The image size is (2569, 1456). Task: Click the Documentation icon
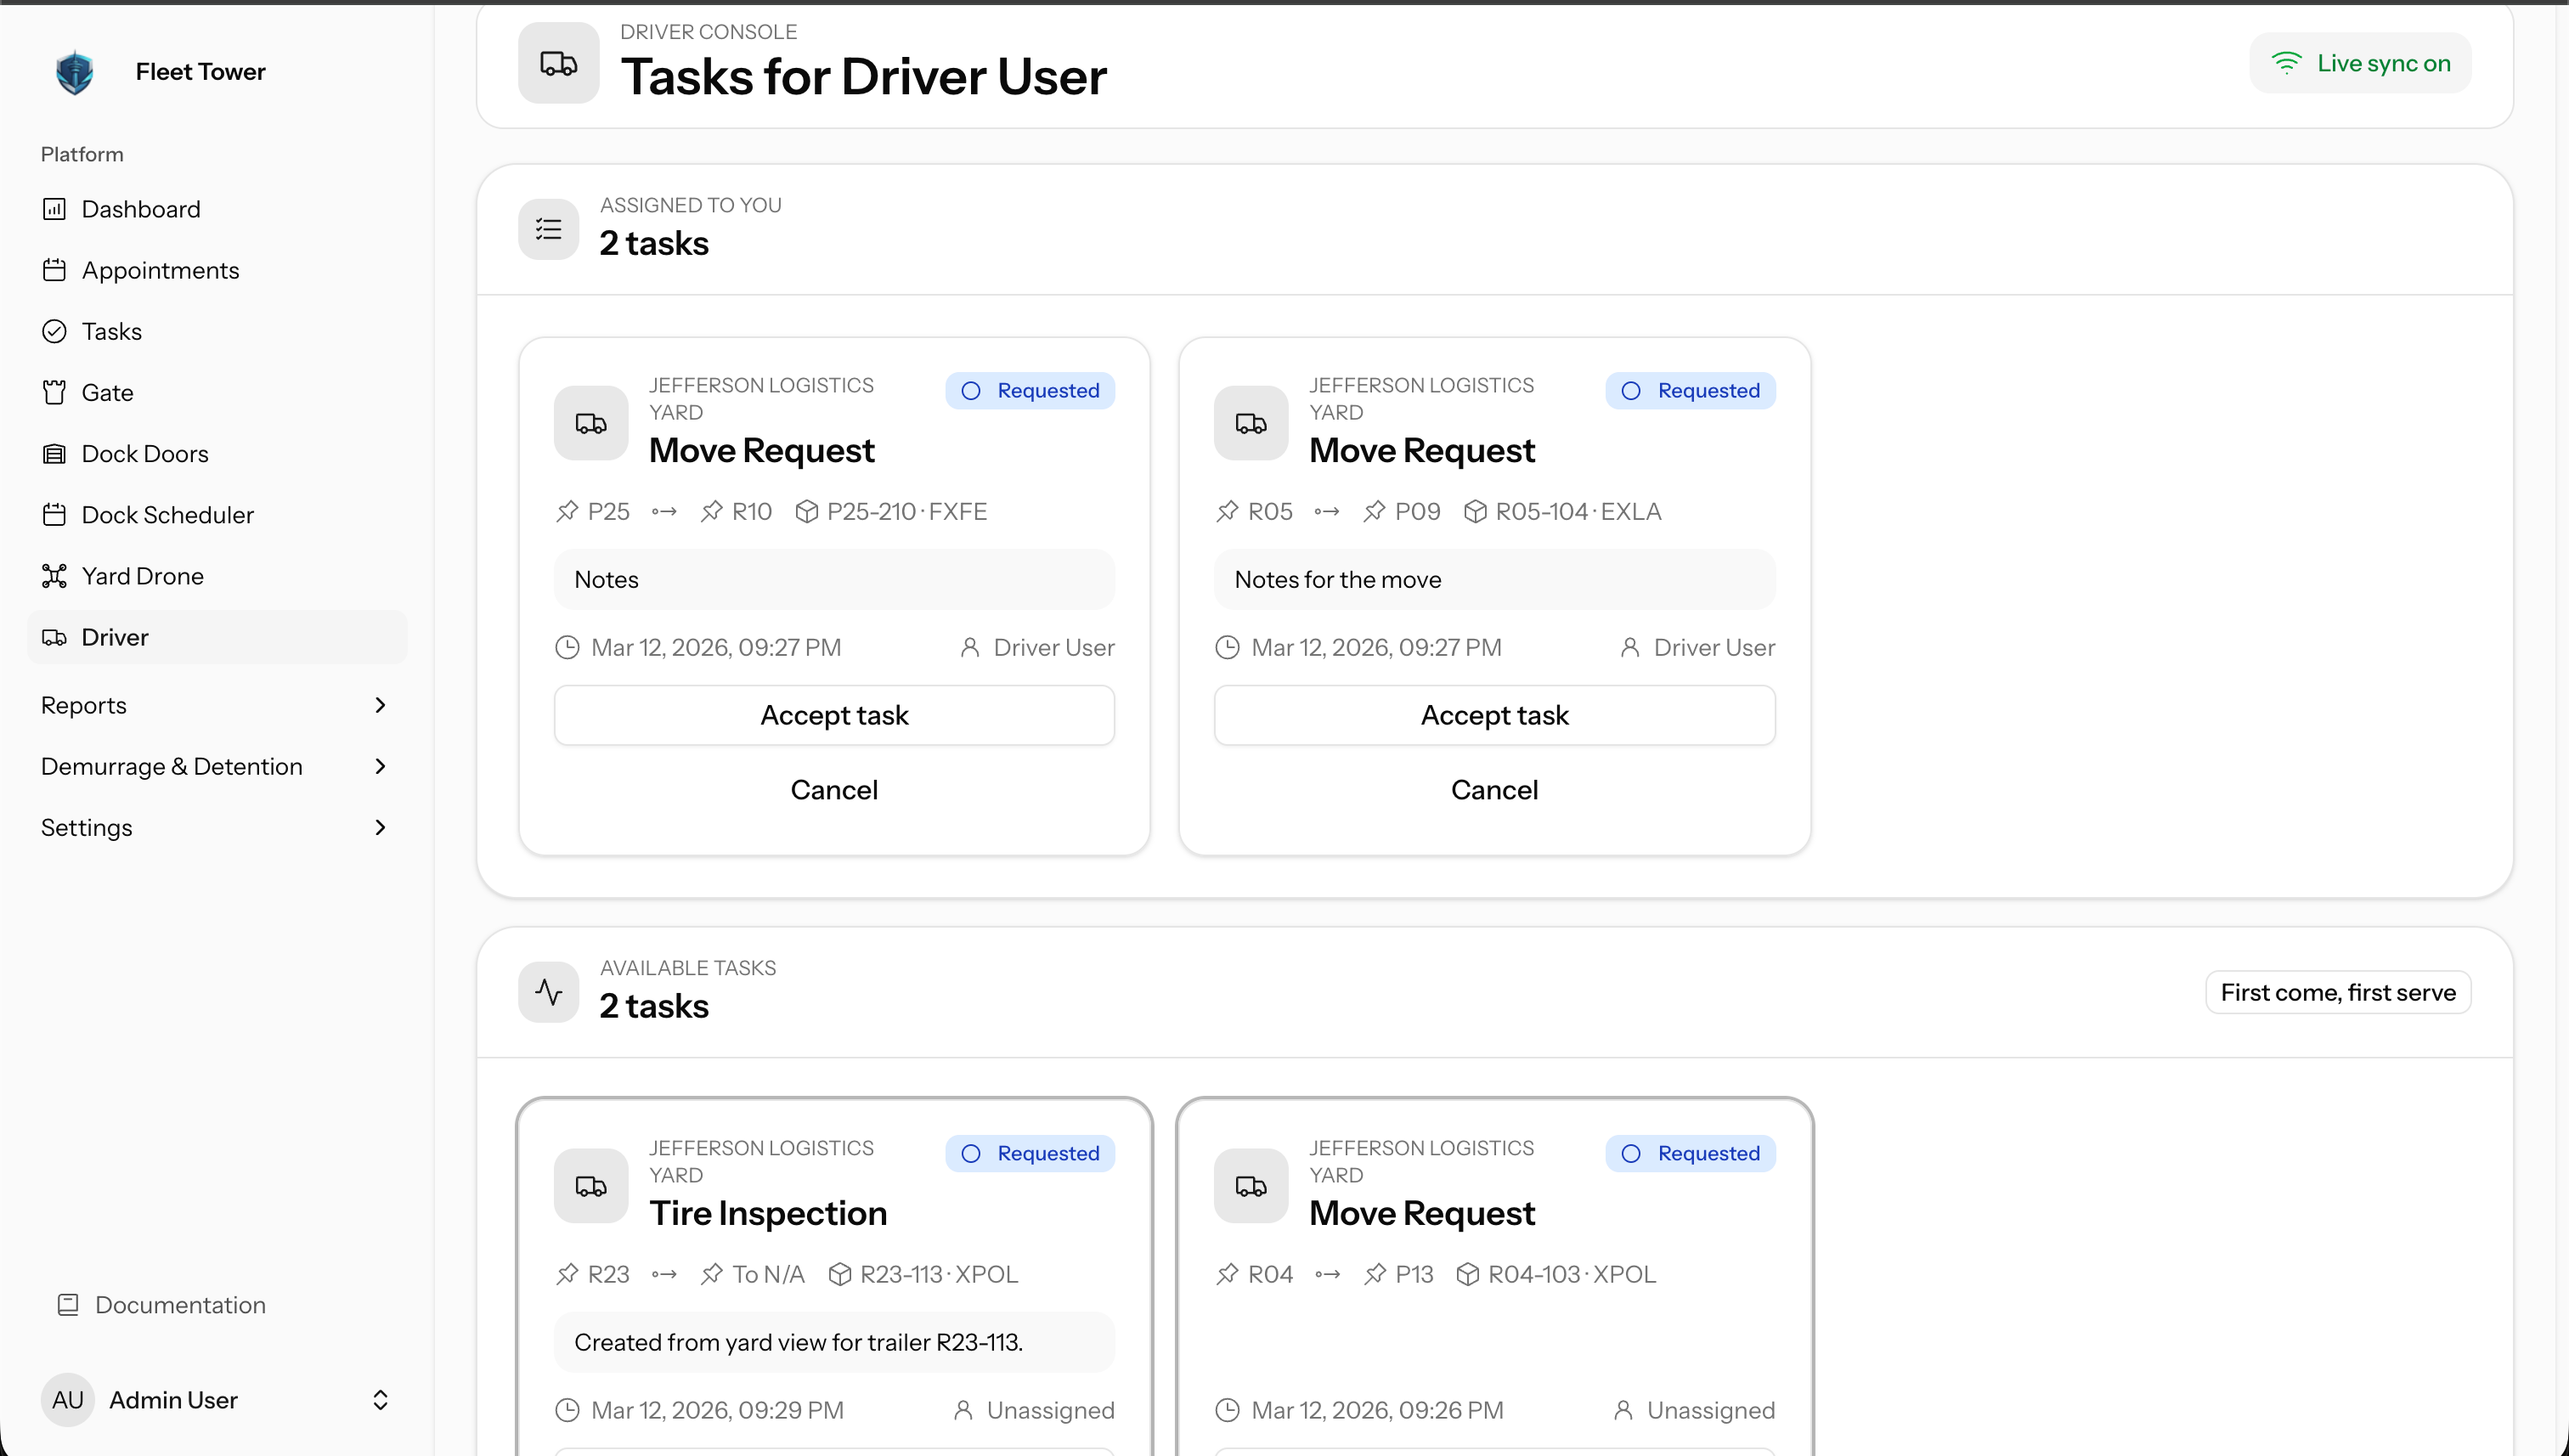(68, 1305)
